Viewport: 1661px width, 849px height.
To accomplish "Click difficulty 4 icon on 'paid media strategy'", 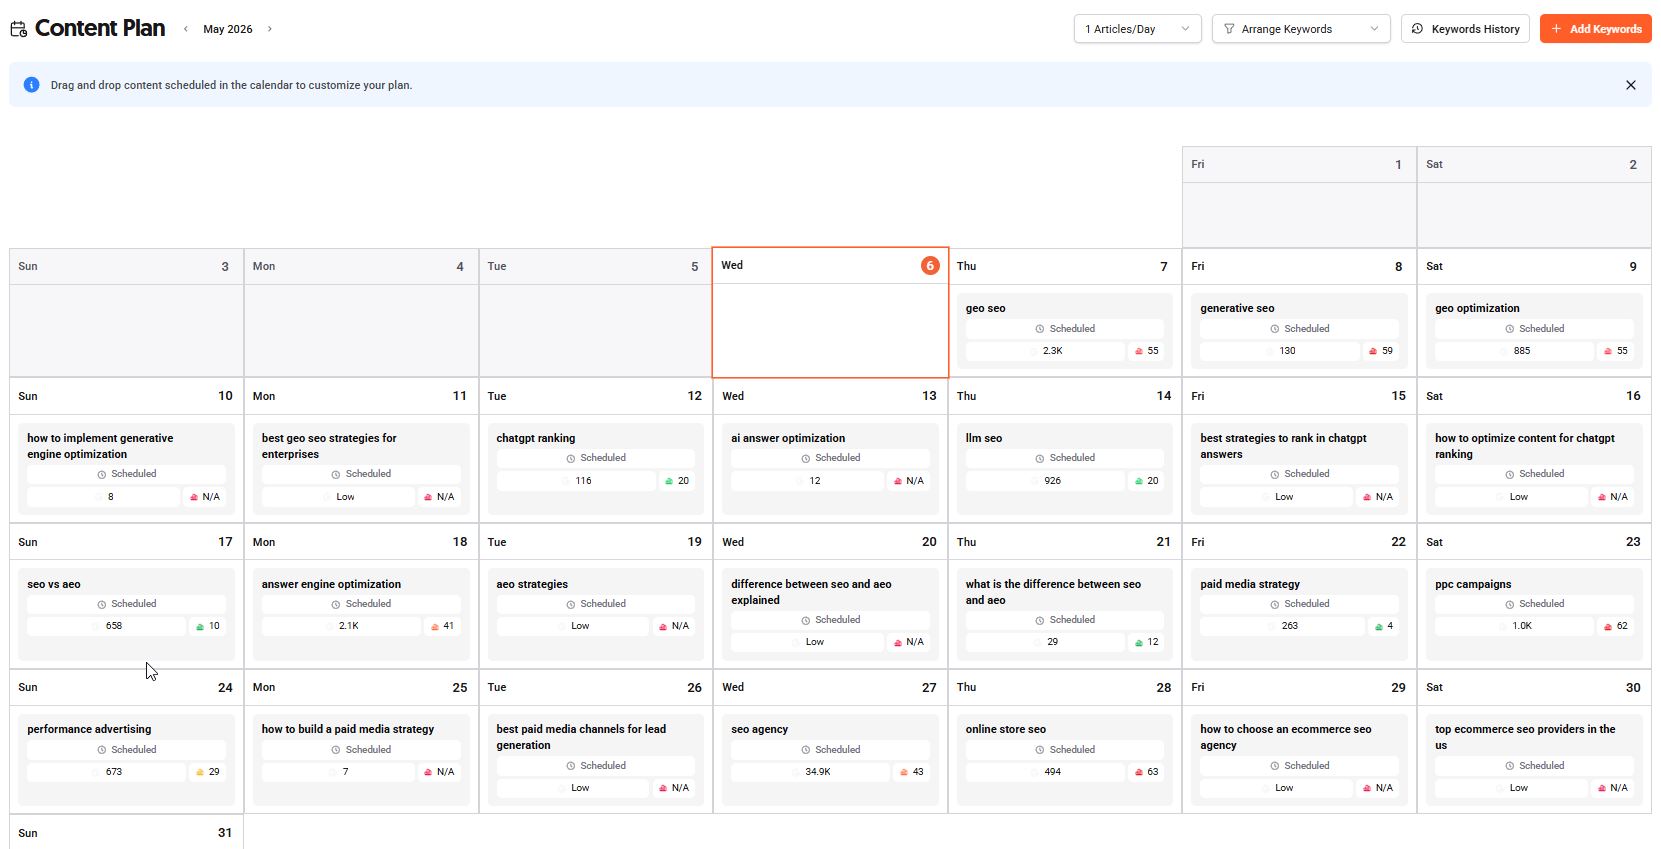I will pos(1379,626).
